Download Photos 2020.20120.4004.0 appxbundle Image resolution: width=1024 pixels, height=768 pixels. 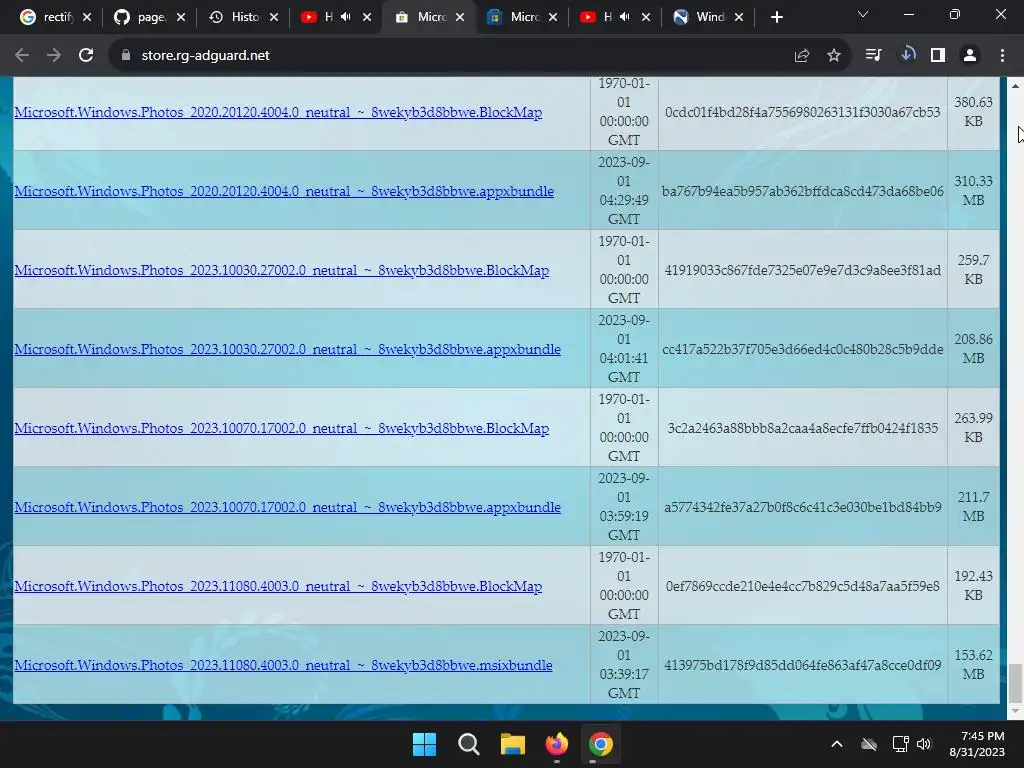284,191
